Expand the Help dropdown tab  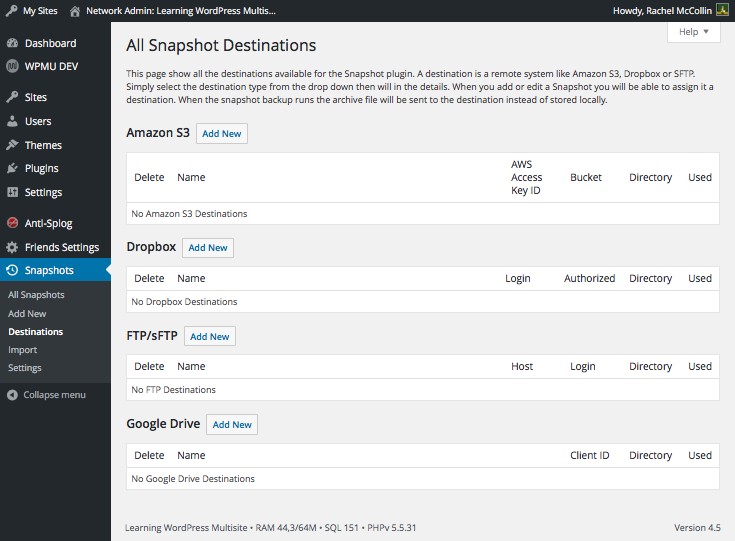coord(694,32)
